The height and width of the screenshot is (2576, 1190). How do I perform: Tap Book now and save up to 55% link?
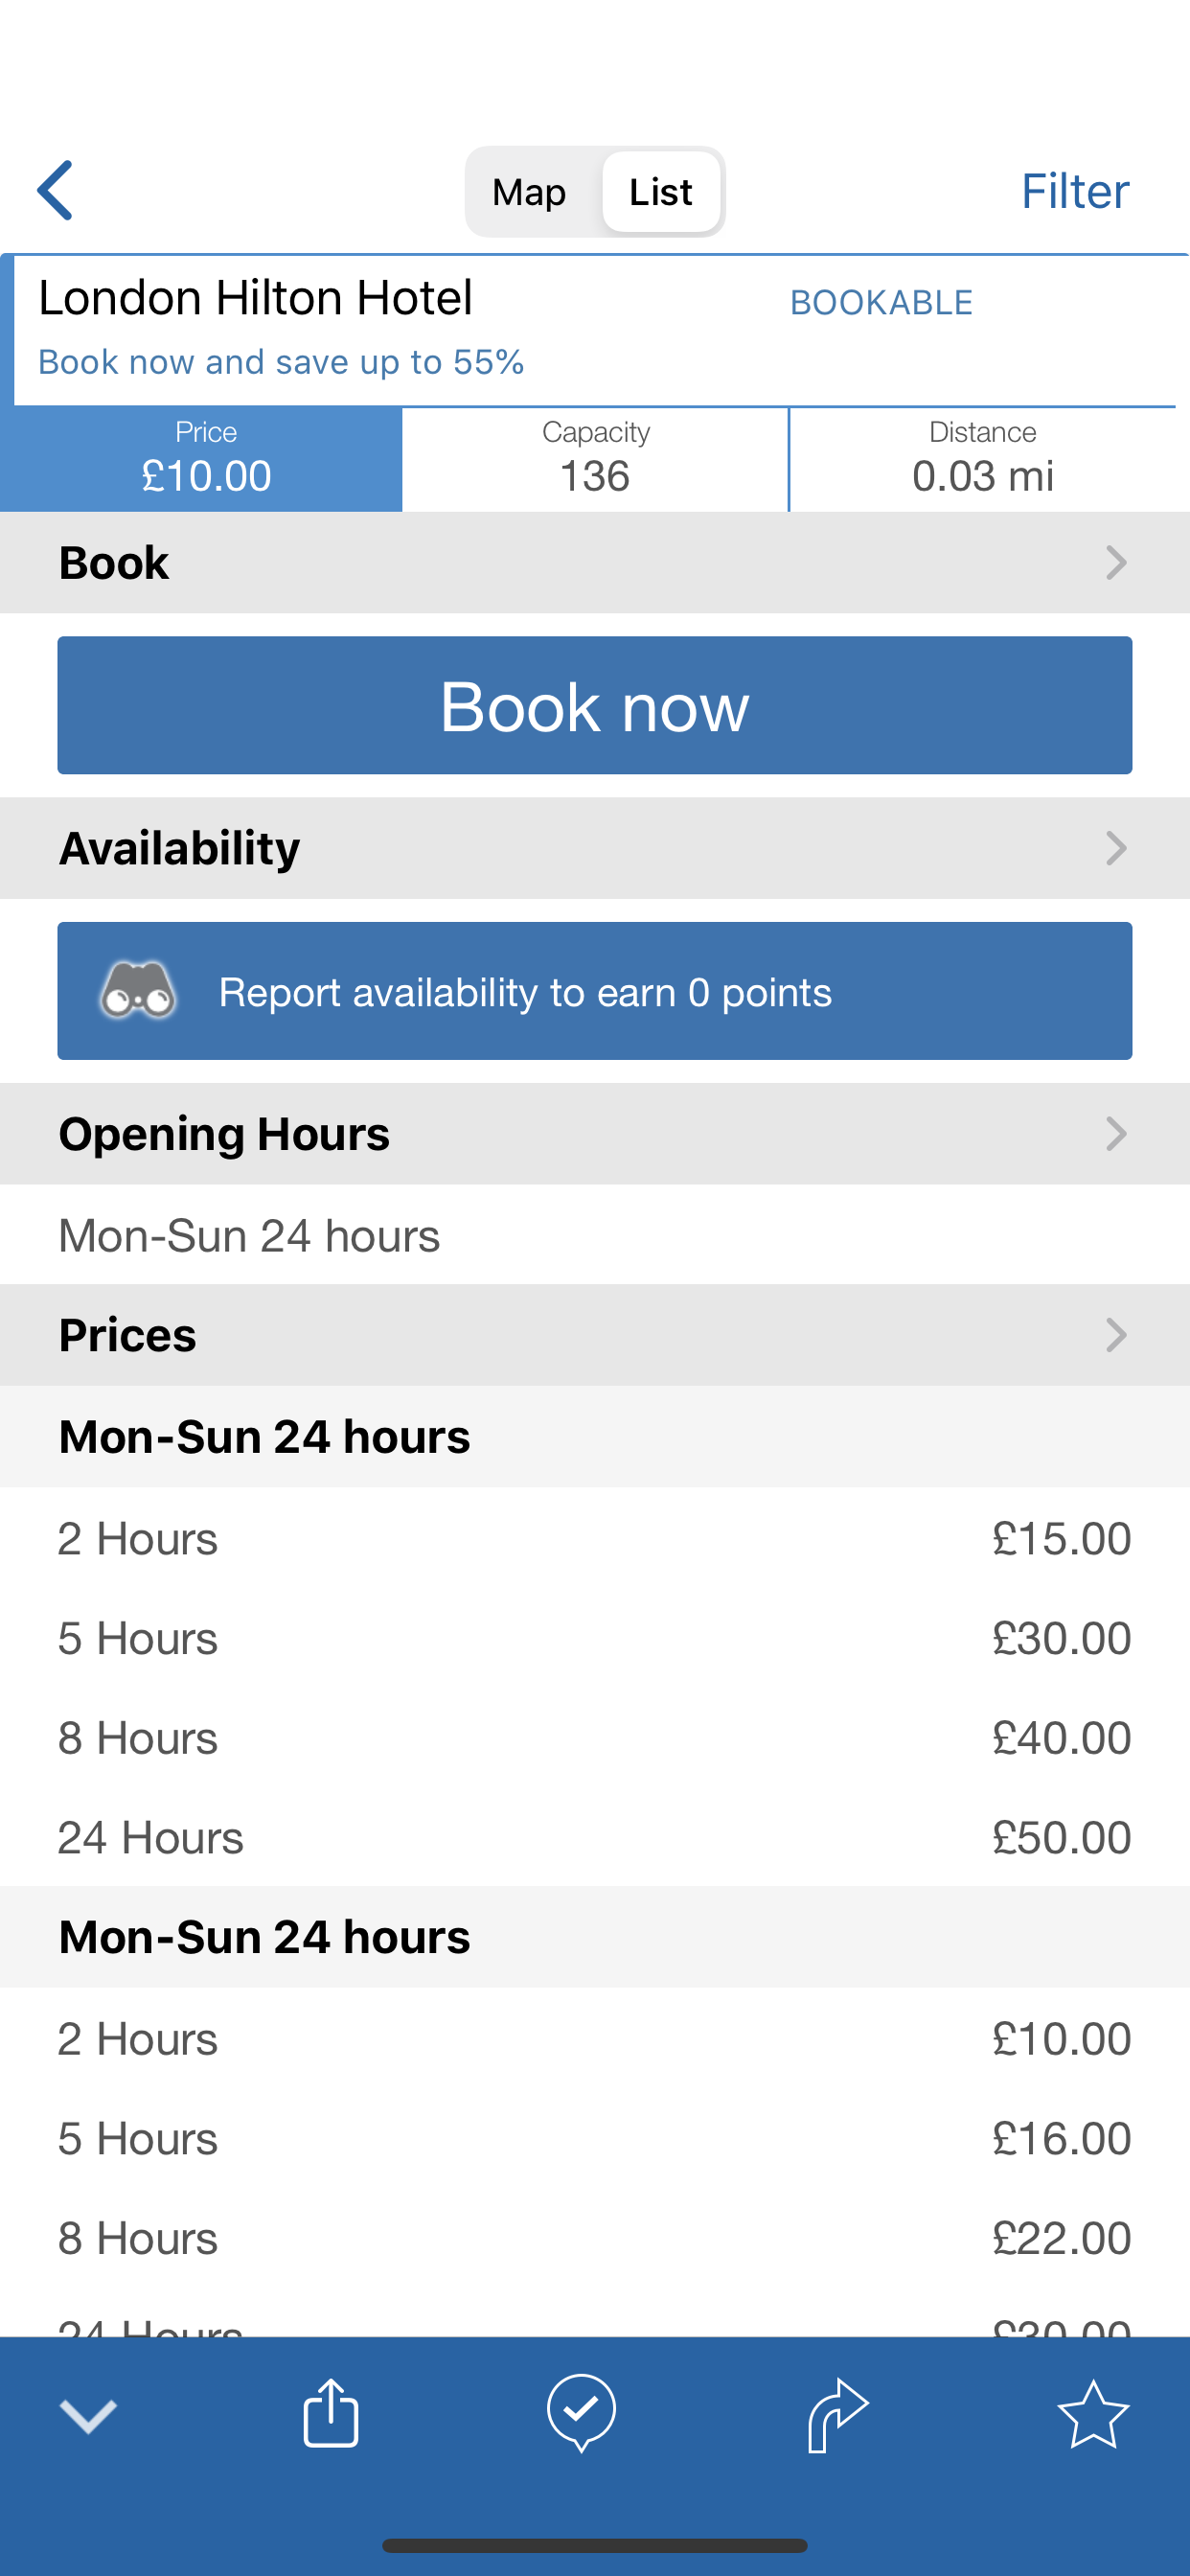click(281, 362)
